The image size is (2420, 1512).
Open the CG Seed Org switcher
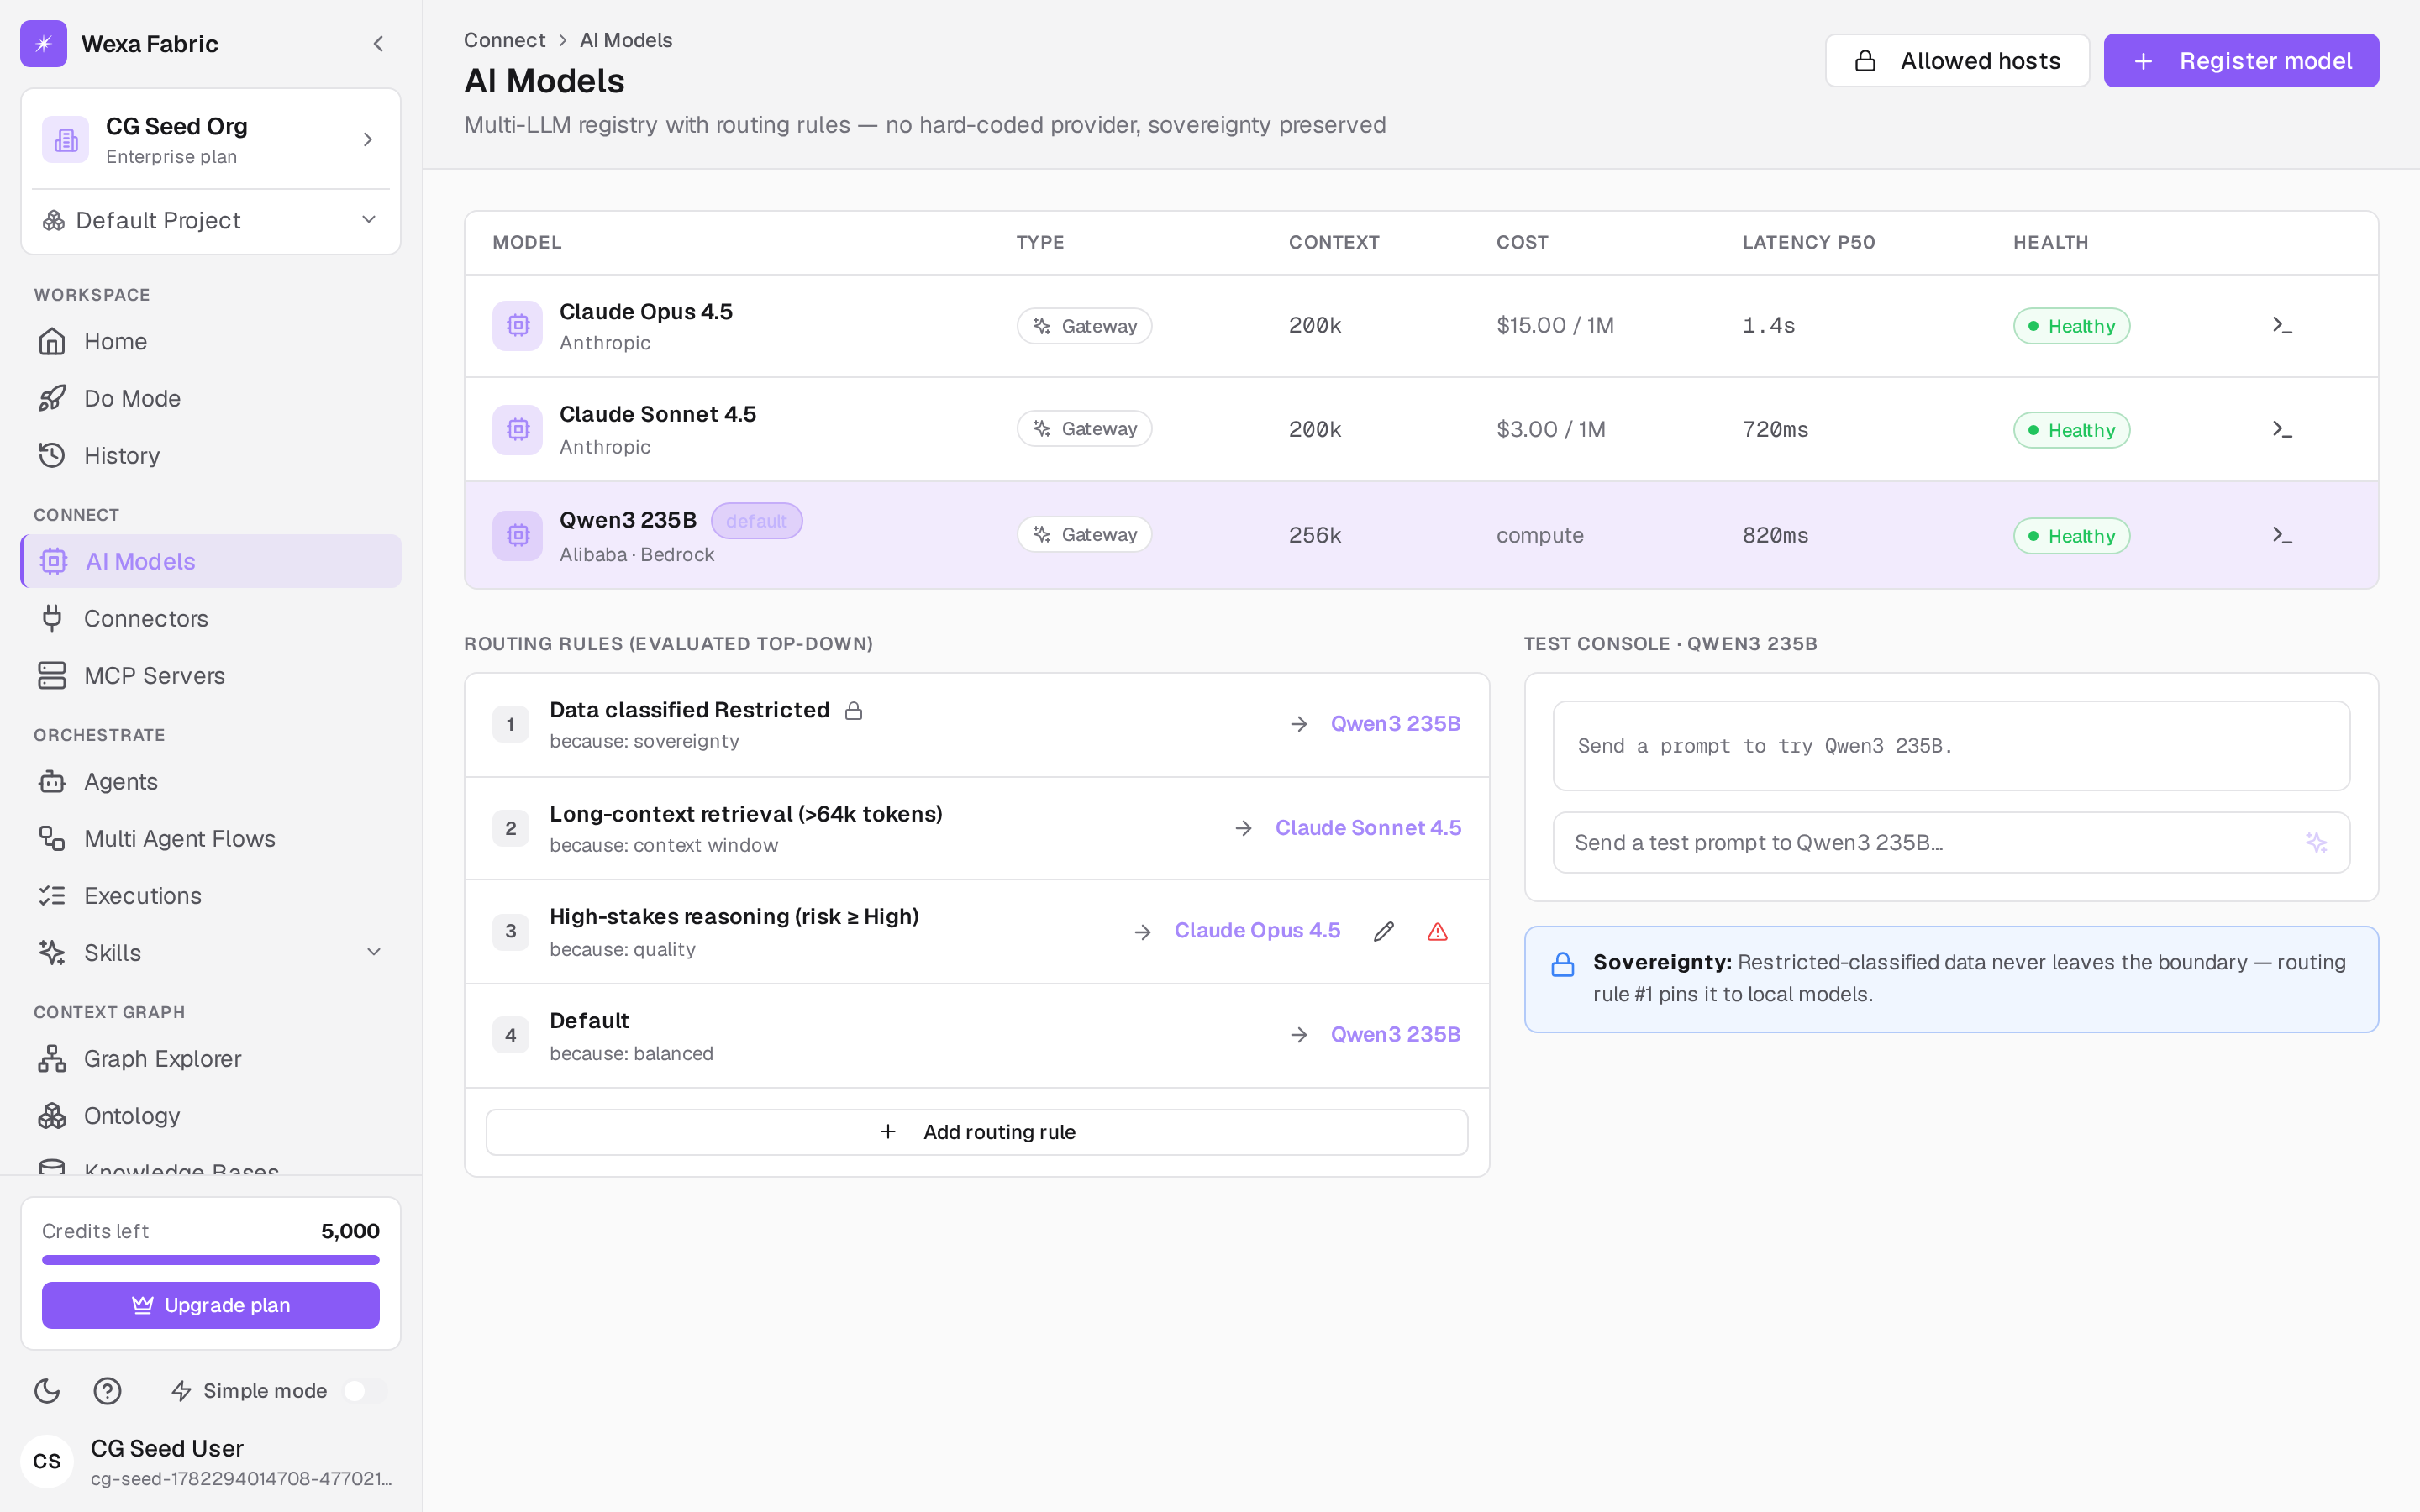point(211,139)
